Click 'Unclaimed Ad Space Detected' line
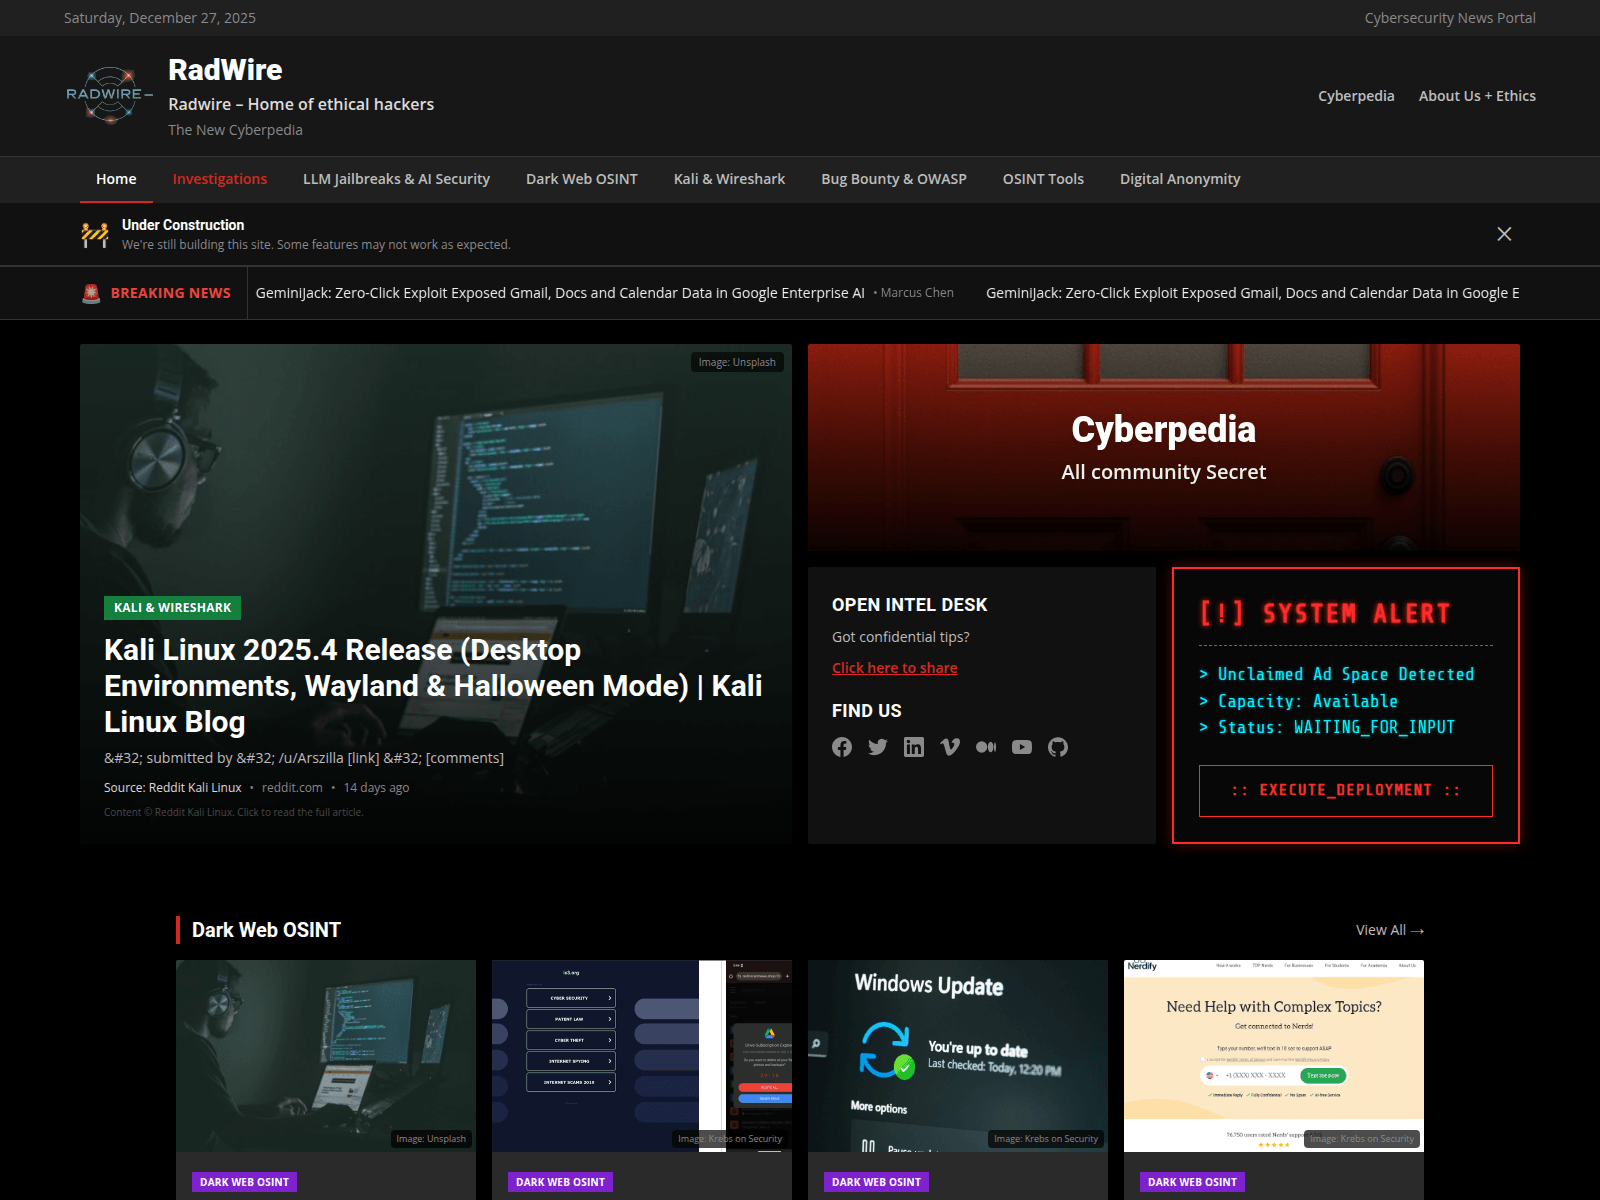 [1346, 675]
